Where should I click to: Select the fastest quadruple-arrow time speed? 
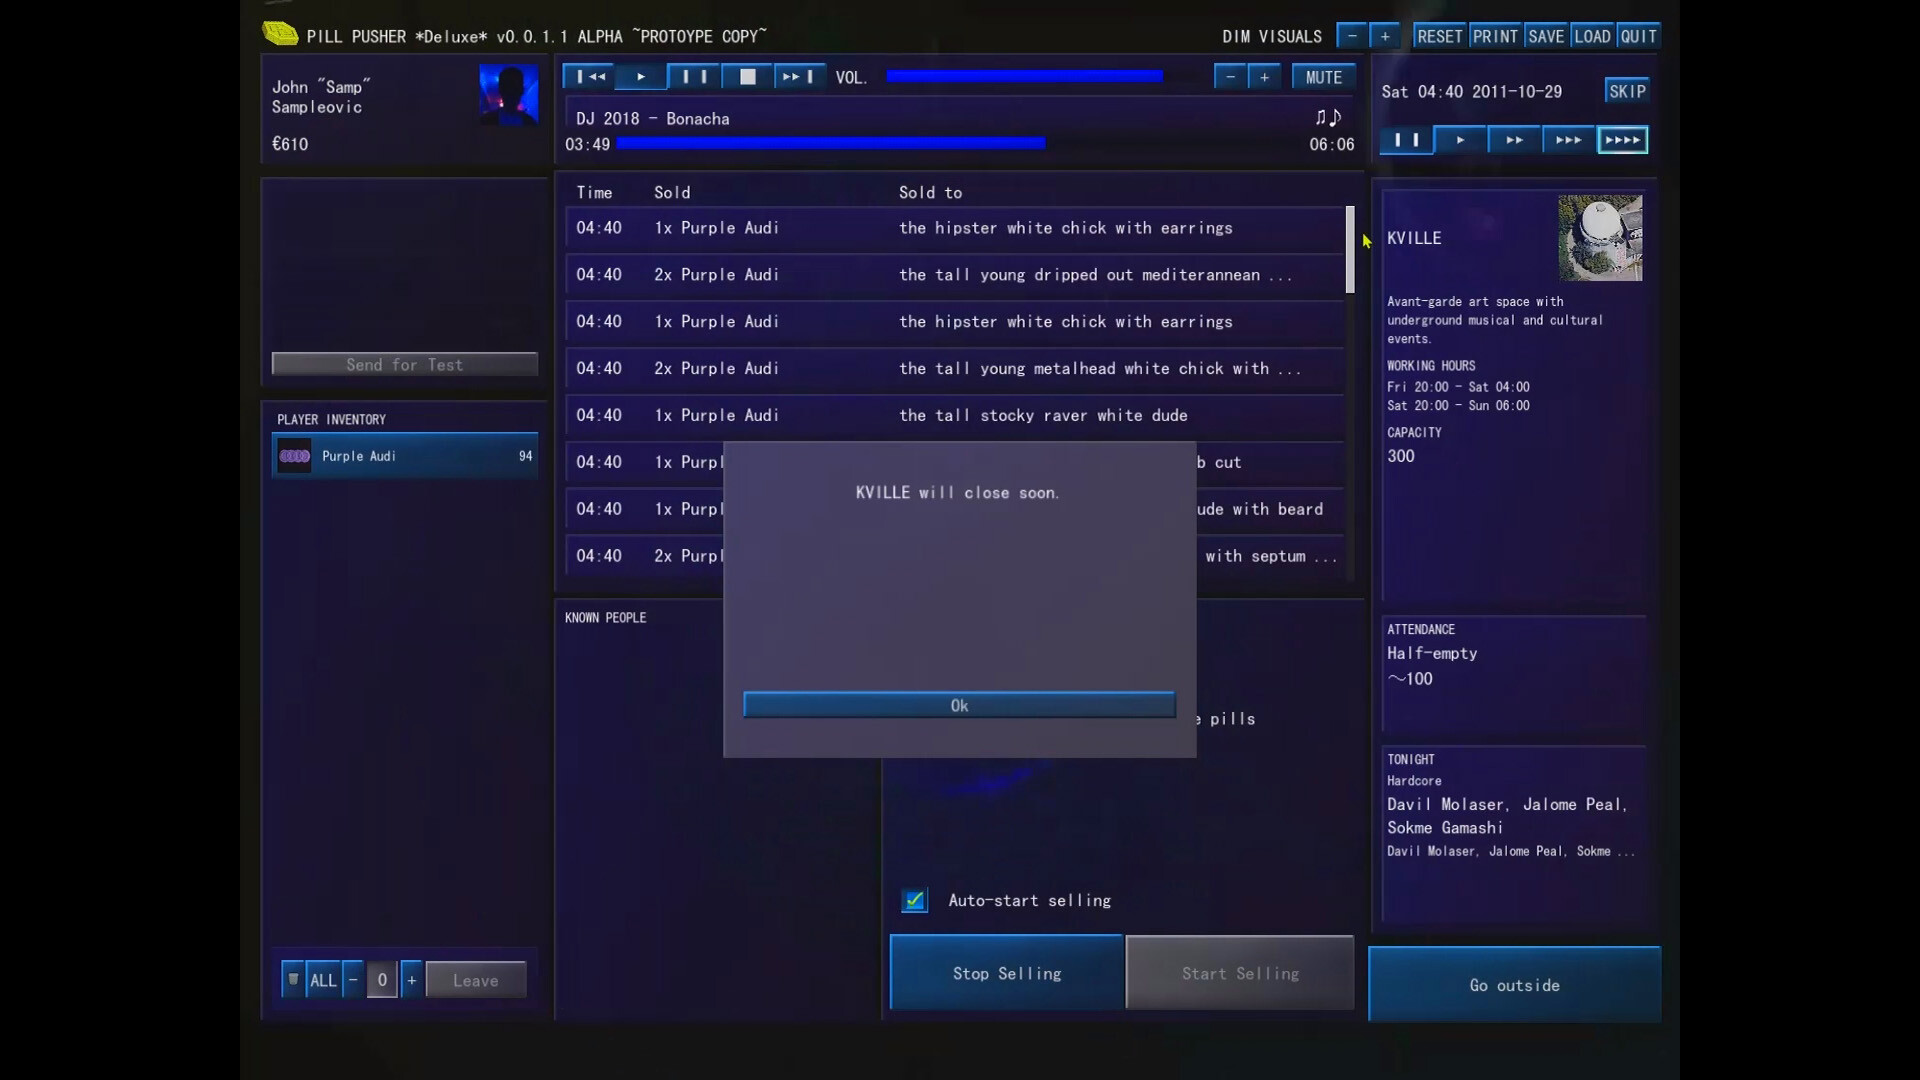point(1622,140)
